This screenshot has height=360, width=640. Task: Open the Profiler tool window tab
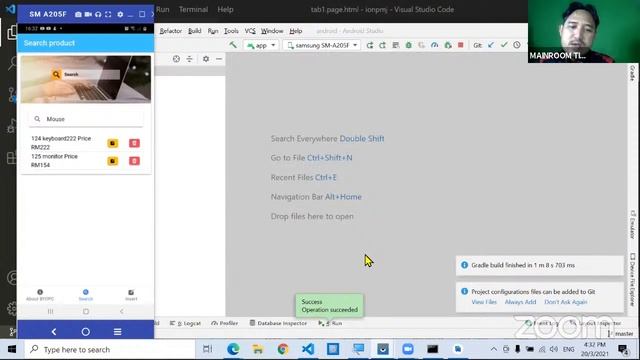224,323
